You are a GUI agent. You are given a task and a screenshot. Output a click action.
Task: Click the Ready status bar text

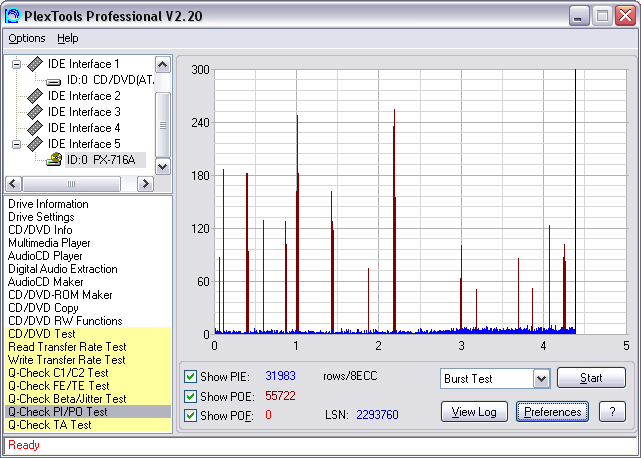coord(24,445)
